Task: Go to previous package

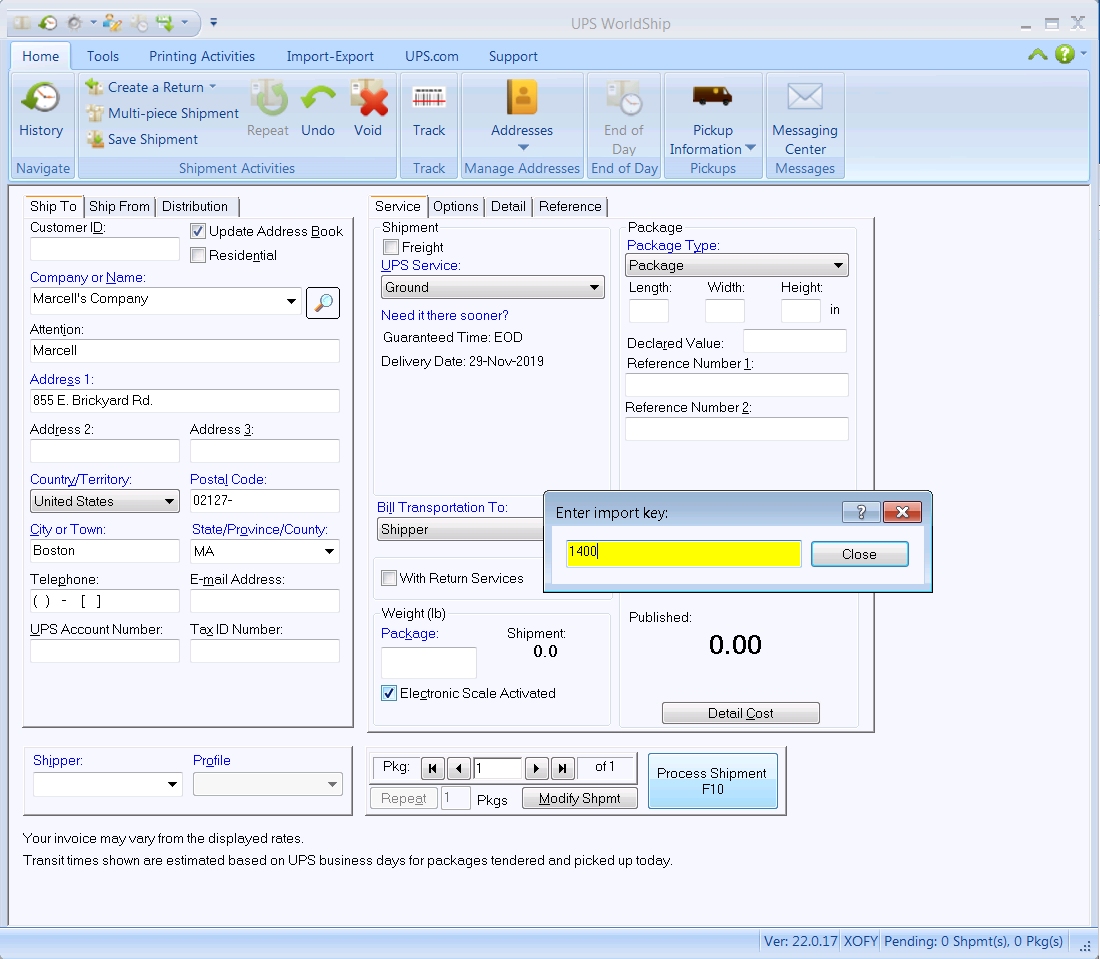Action: click(459, 768)
